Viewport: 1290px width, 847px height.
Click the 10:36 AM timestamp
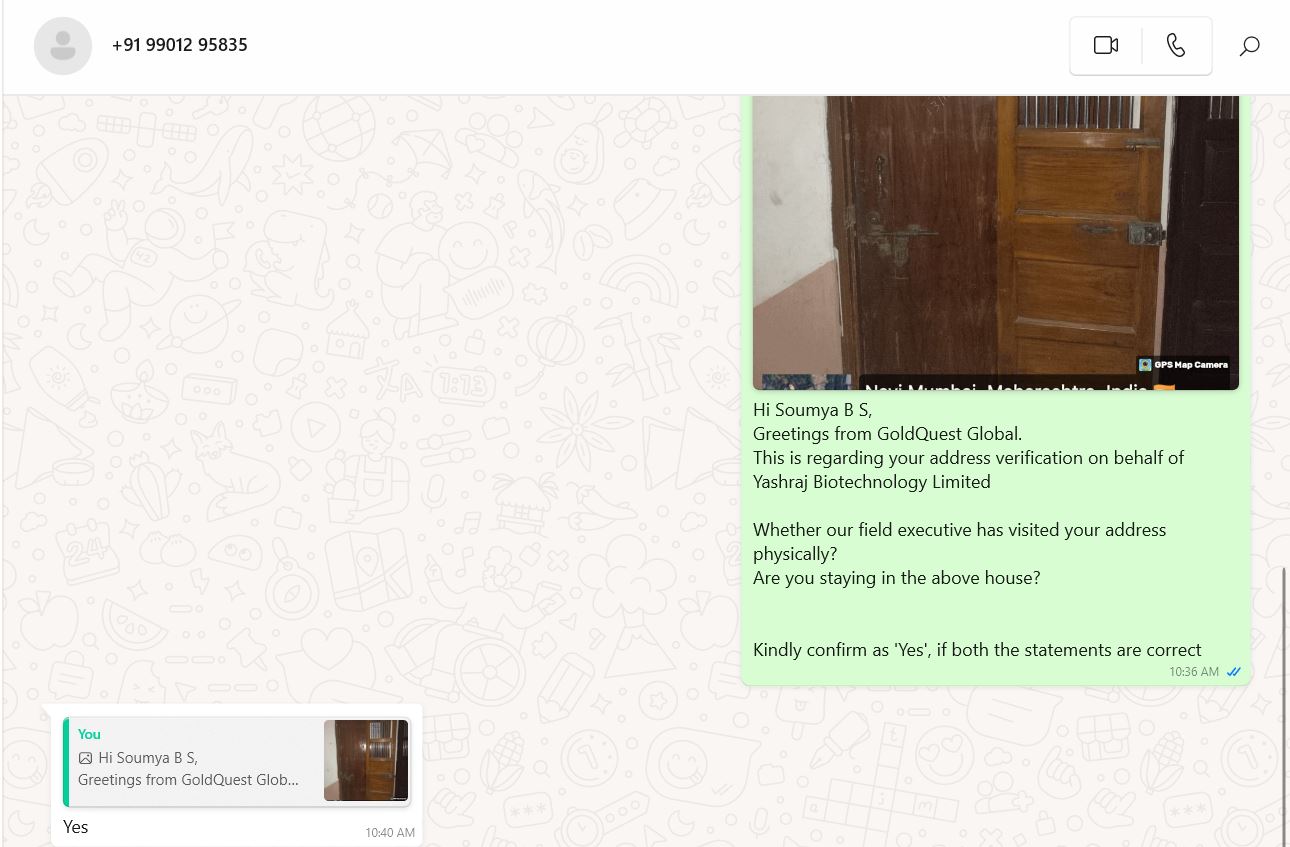(1194, 672)
